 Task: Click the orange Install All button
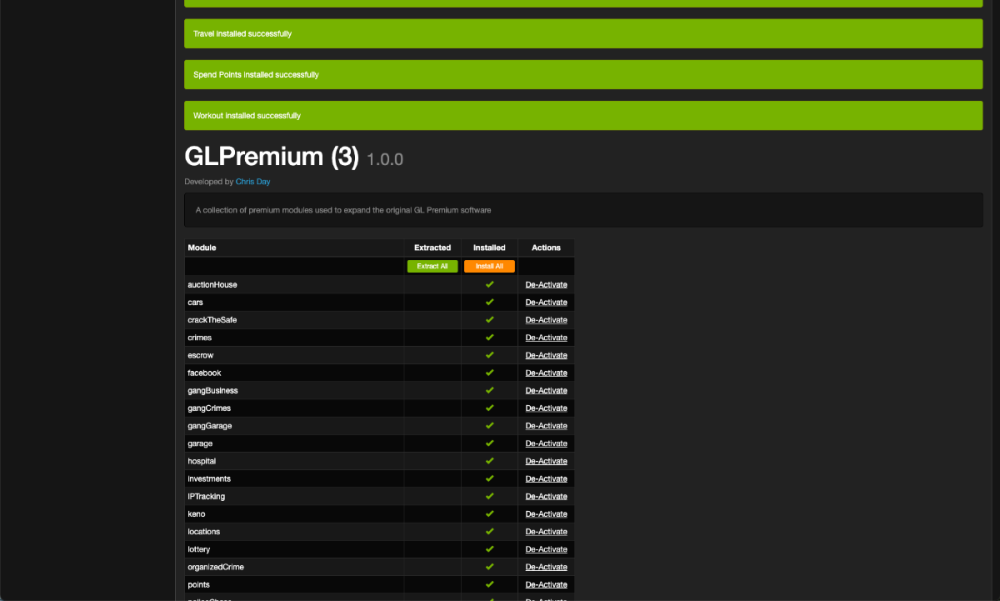(489, 267)
